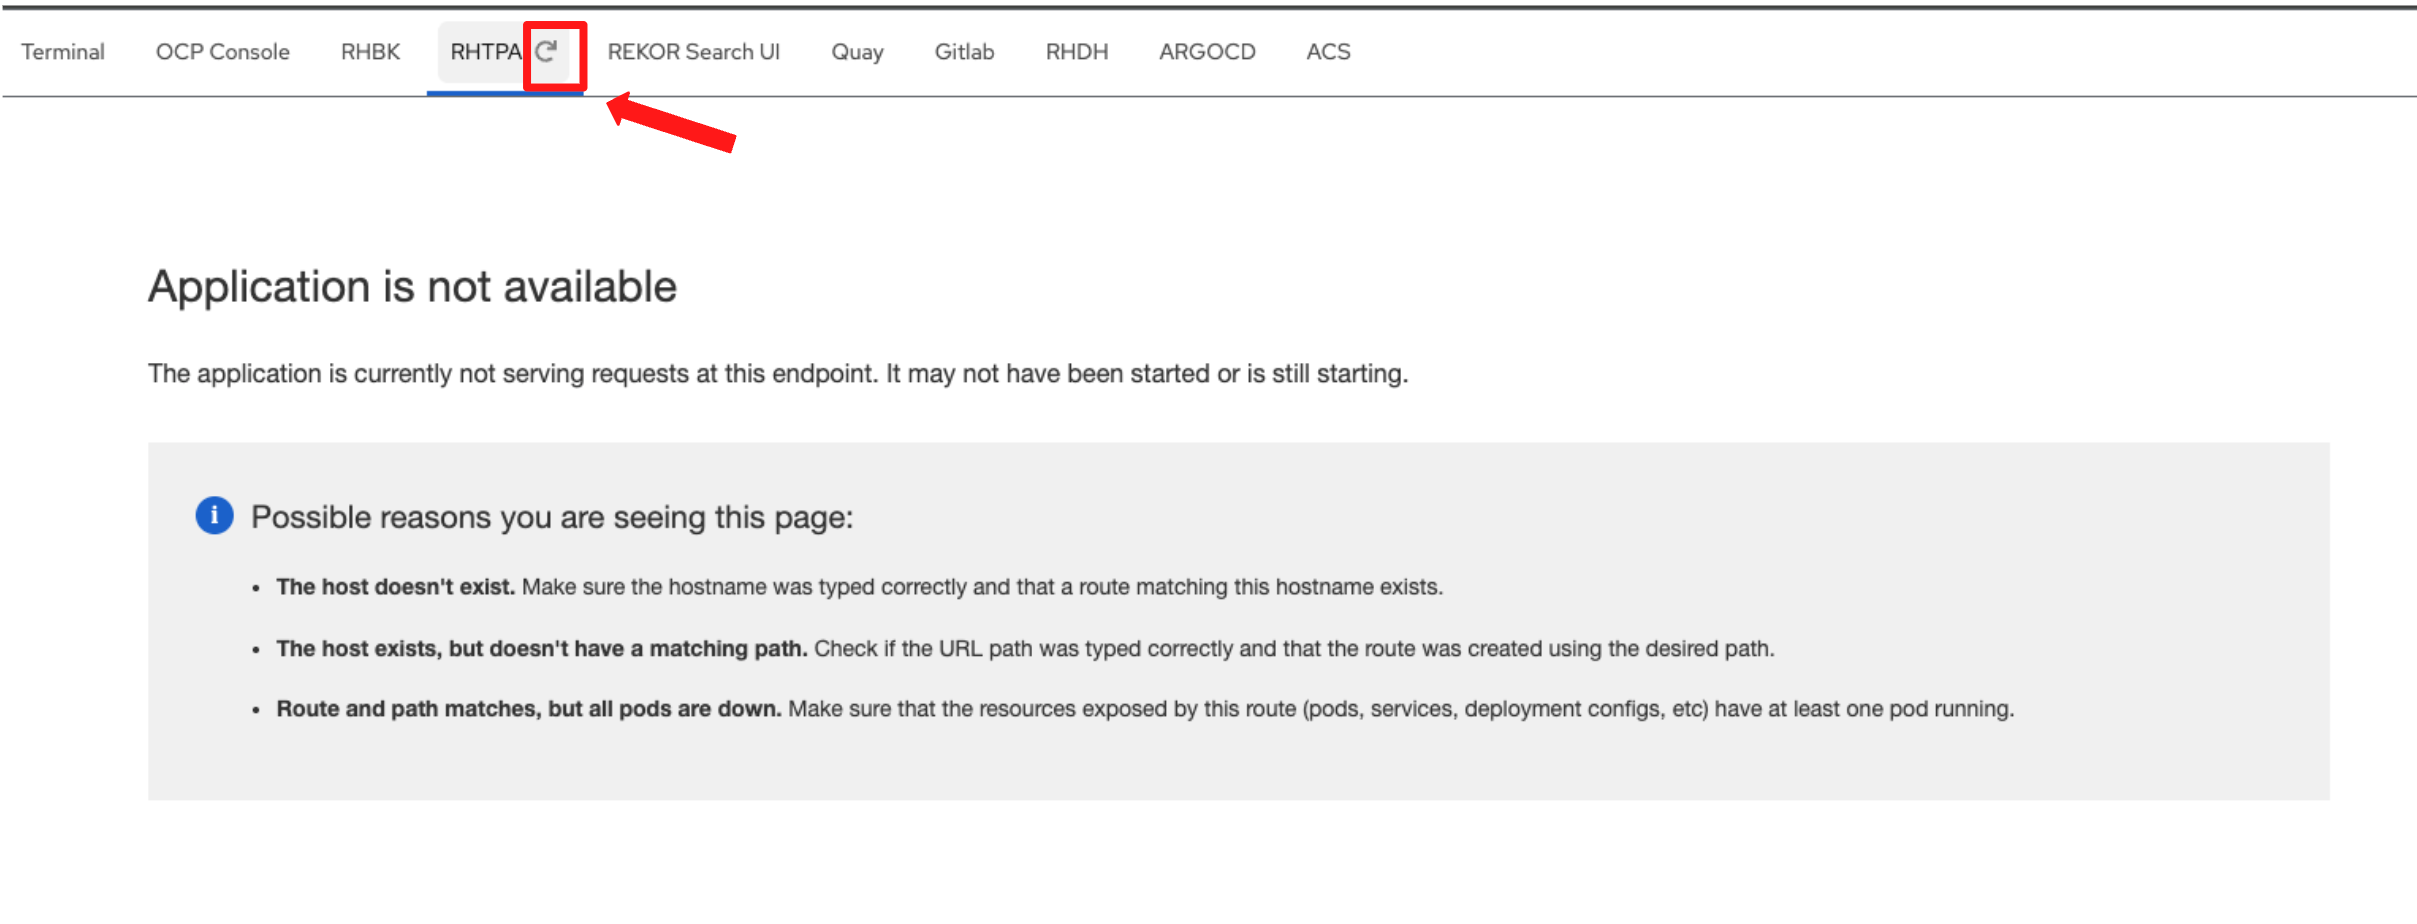Click the 'Application is not available' heading
This screenshot has height=924, width=2417.
click(x=412, y=287)
